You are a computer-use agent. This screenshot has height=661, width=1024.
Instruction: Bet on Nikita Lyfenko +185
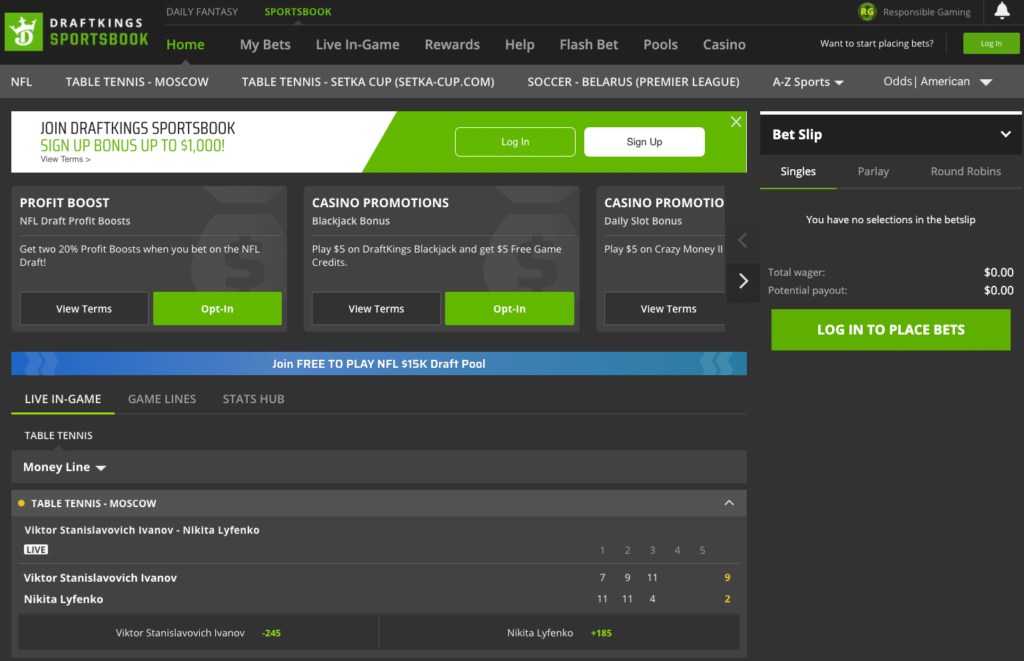tap(560, 632)
